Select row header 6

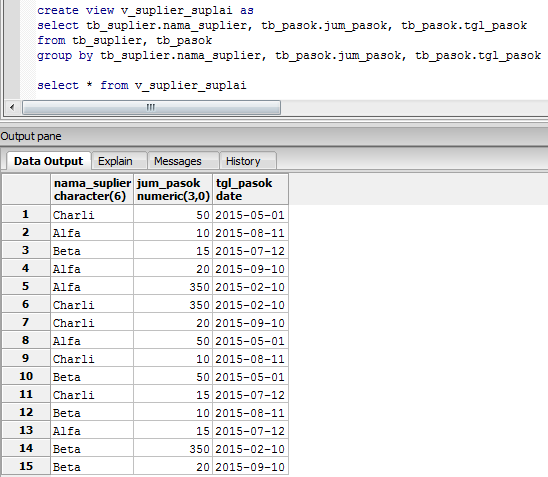click(26, 304)
